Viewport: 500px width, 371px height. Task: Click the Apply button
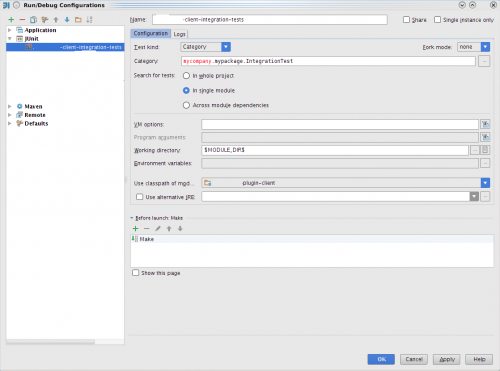447,359
